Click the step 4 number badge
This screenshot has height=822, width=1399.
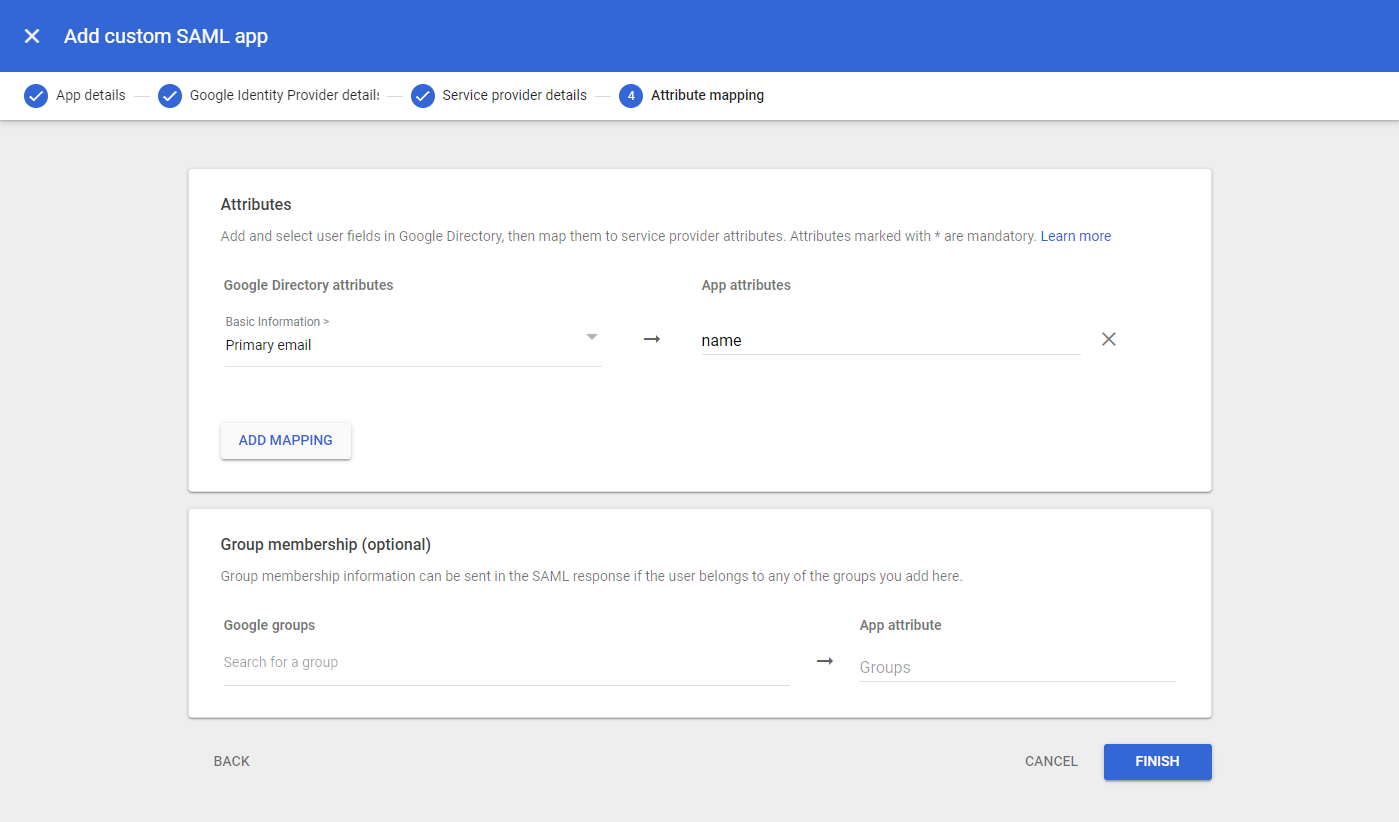pyautogui.click(x=631, y=96)
